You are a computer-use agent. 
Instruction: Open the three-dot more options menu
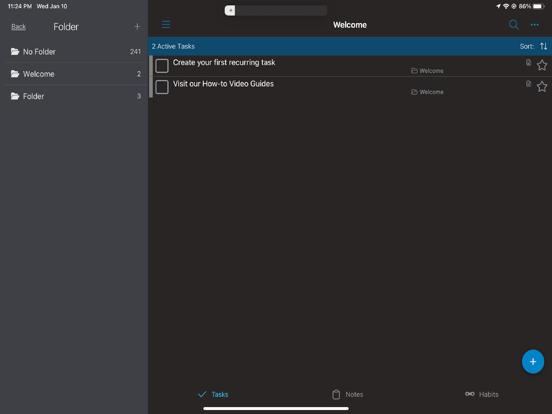pyautogui.click(x=534, y=25)
